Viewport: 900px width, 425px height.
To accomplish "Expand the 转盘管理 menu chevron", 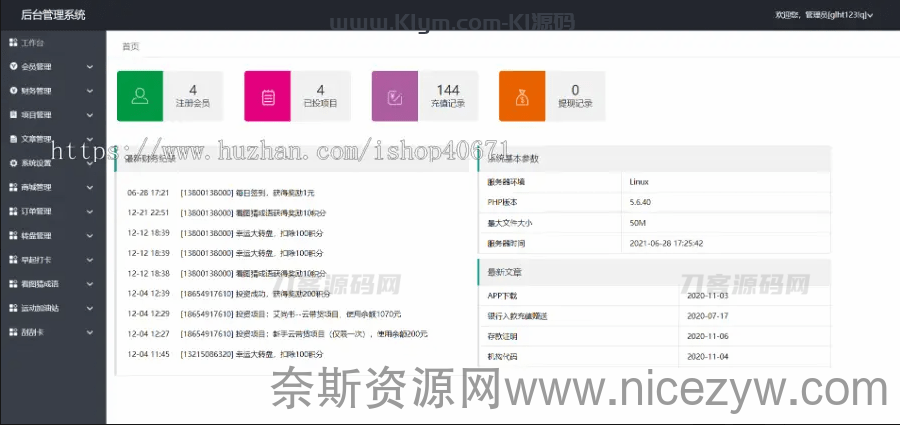I will 90,236.
